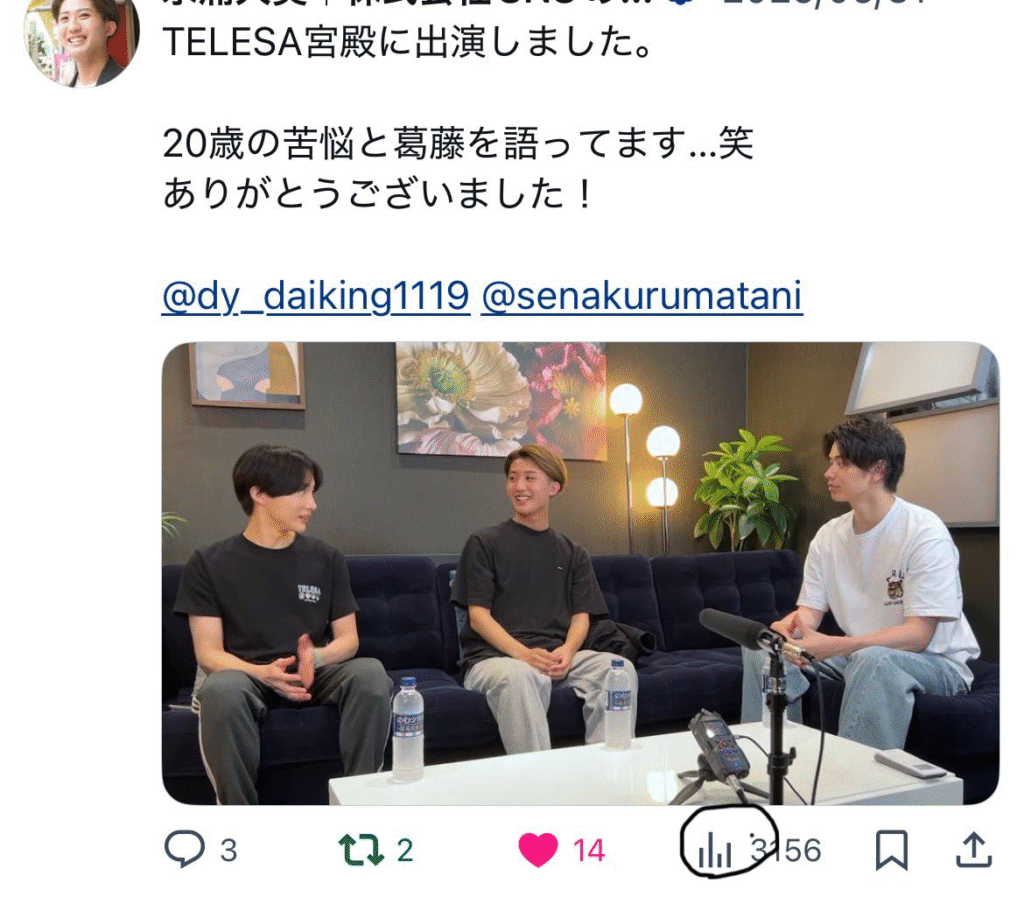This screenshot has width=1024, height=911.
Task: Open the photo of three men on sofa
Action: click(x=581, y=573)
